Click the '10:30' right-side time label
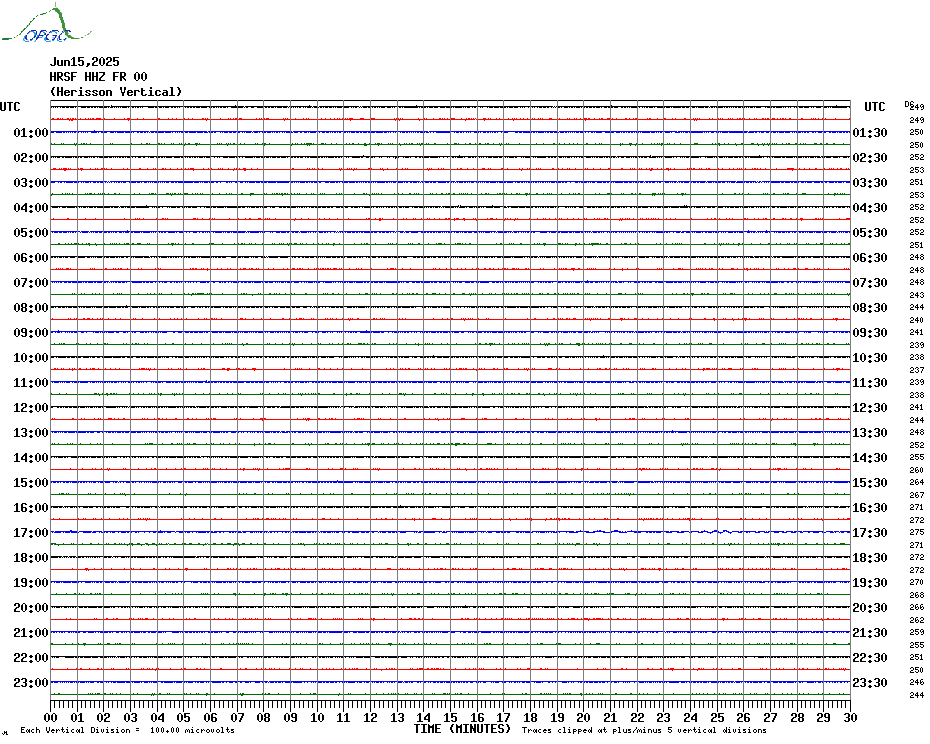 click(870, 357)
